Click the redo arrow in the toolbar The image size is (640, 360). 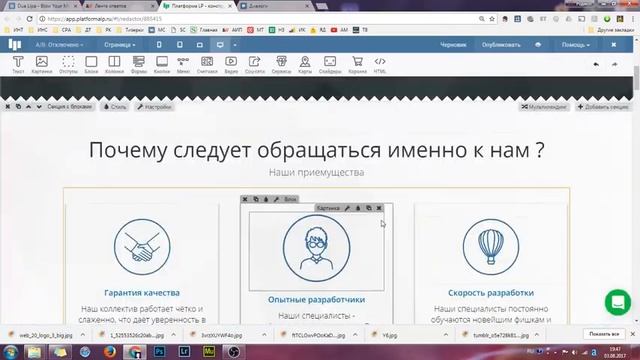[615, 64]
